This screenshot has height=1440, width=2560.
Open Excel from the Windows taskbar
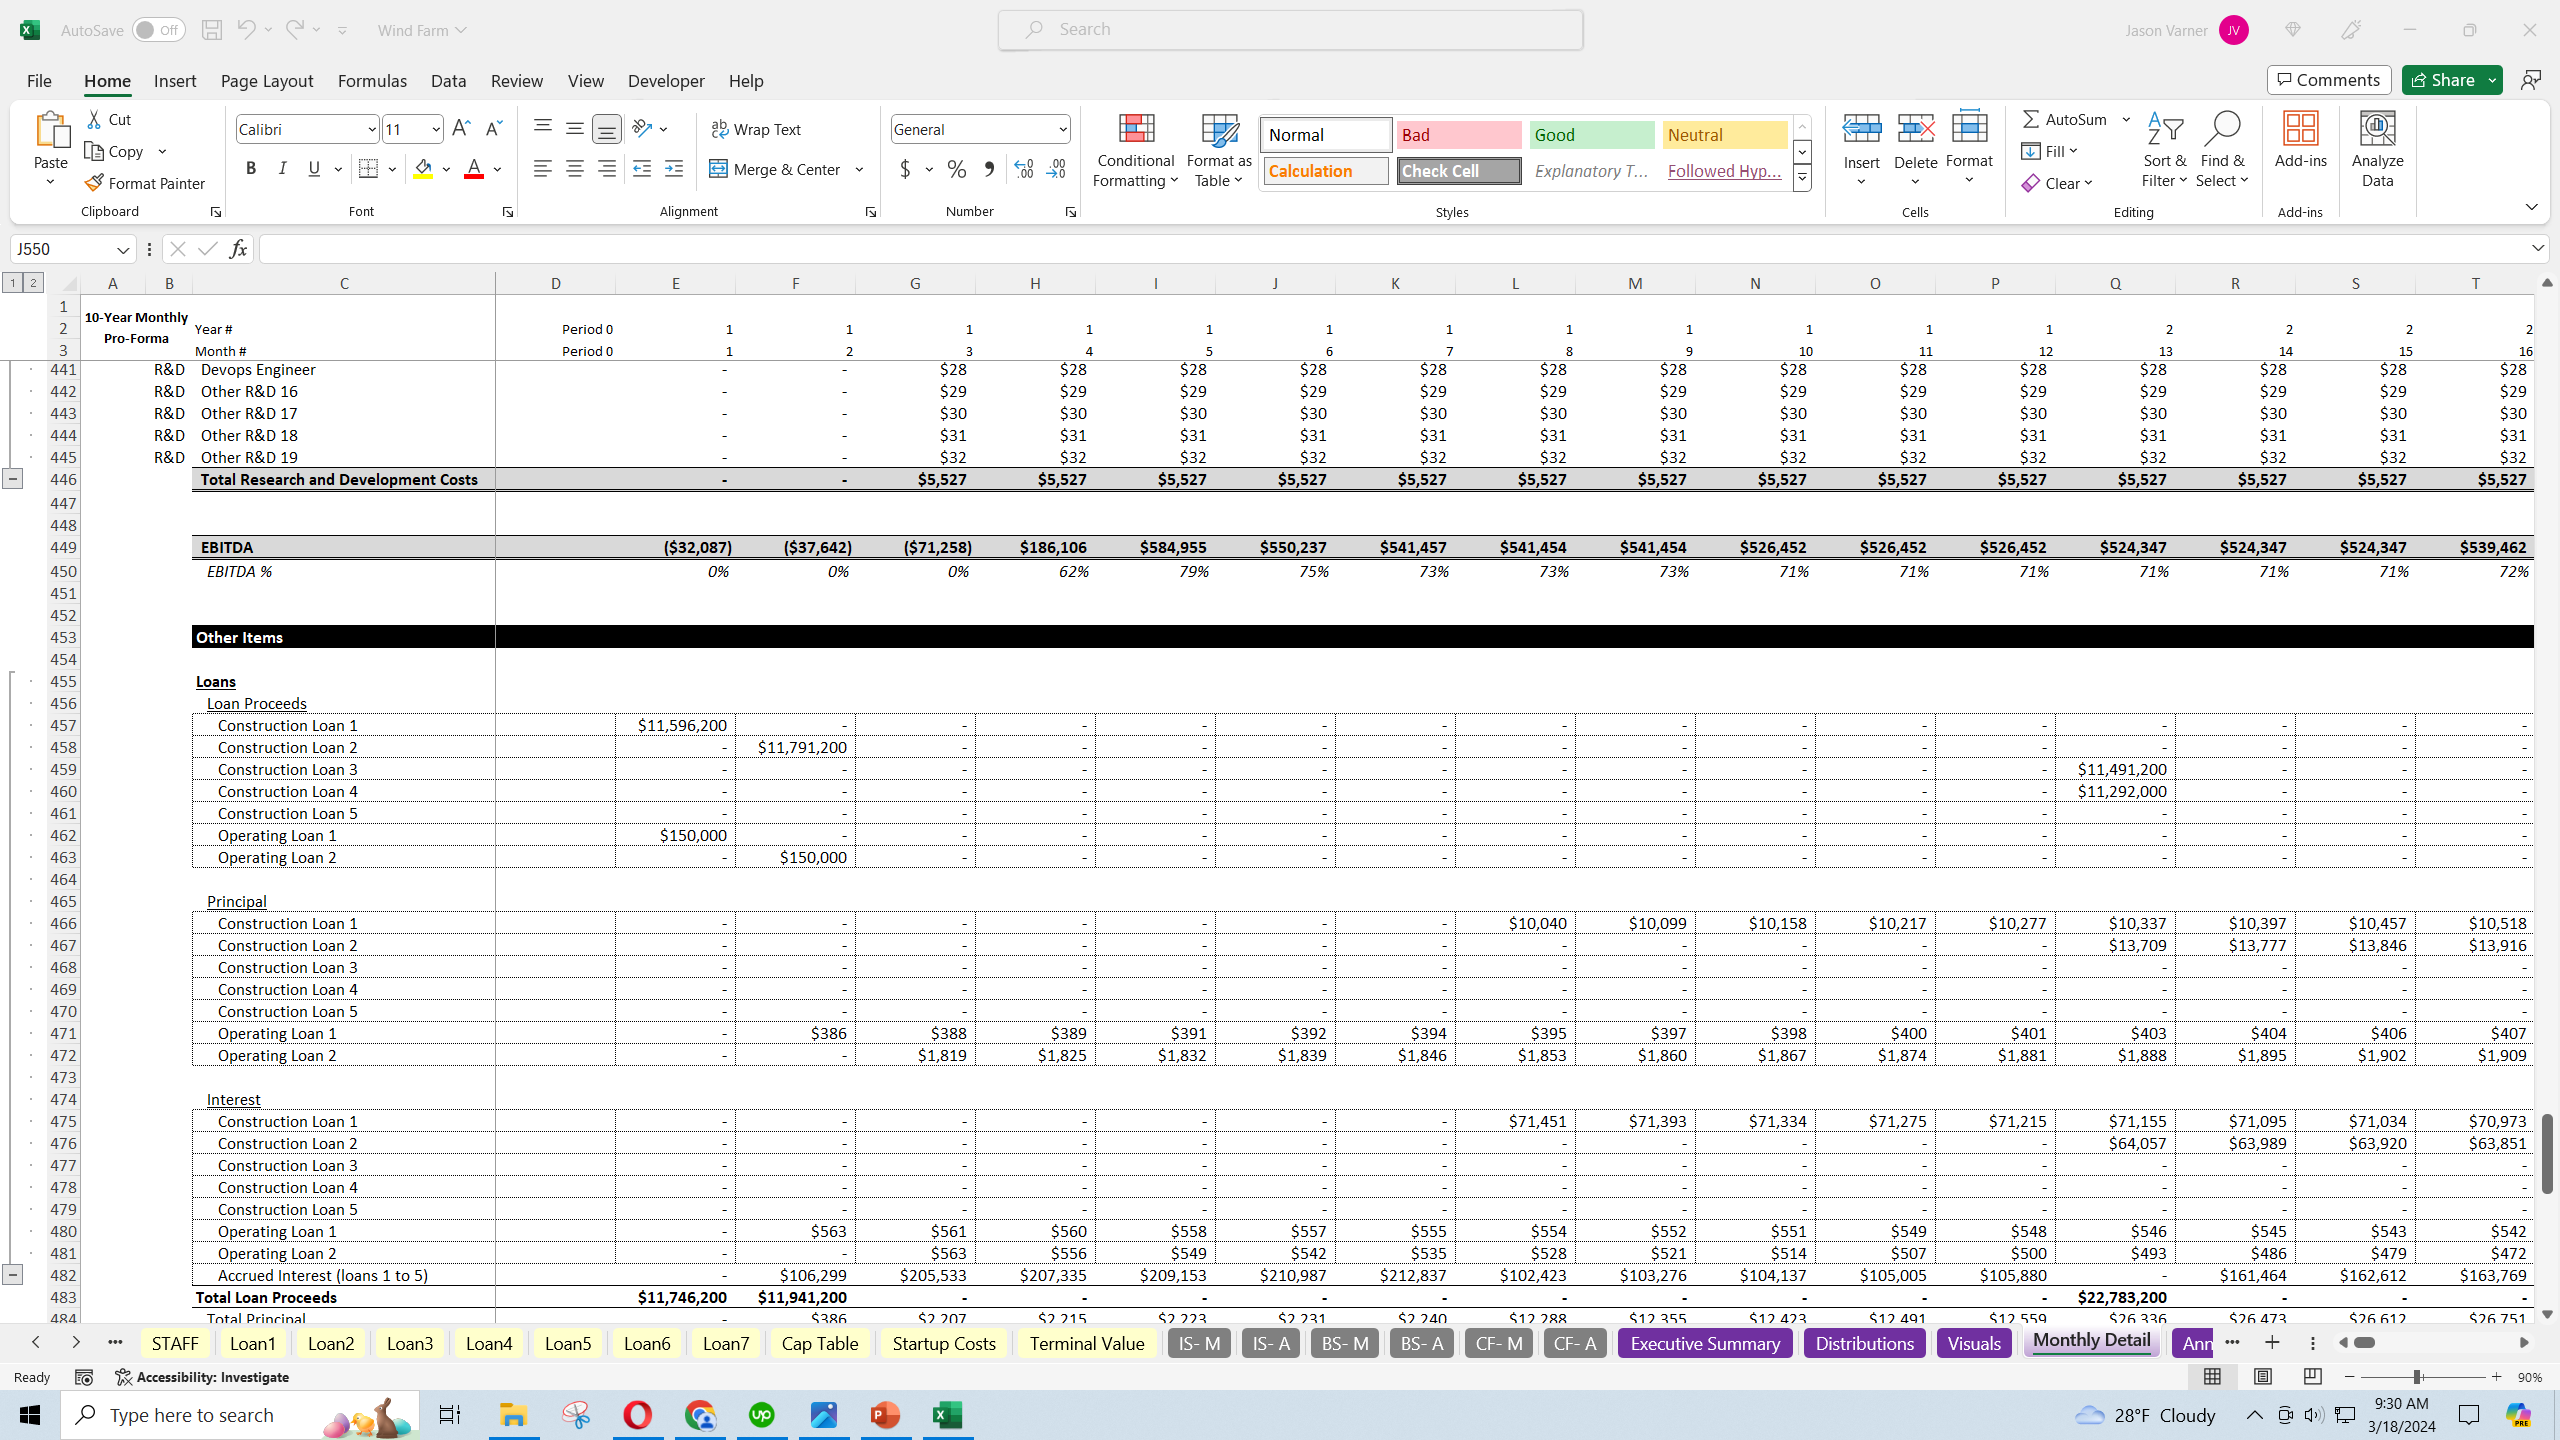point(947,1415)
